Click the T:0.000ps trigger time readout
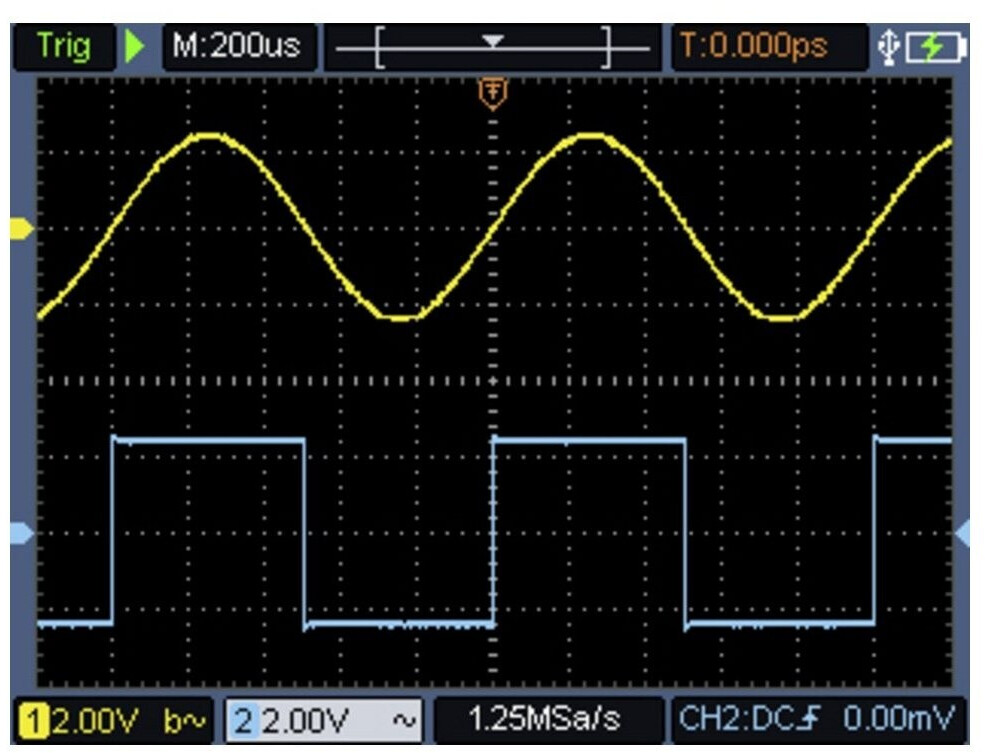The width and height of the screenshot is (985, 753). [x=755, y=48]
